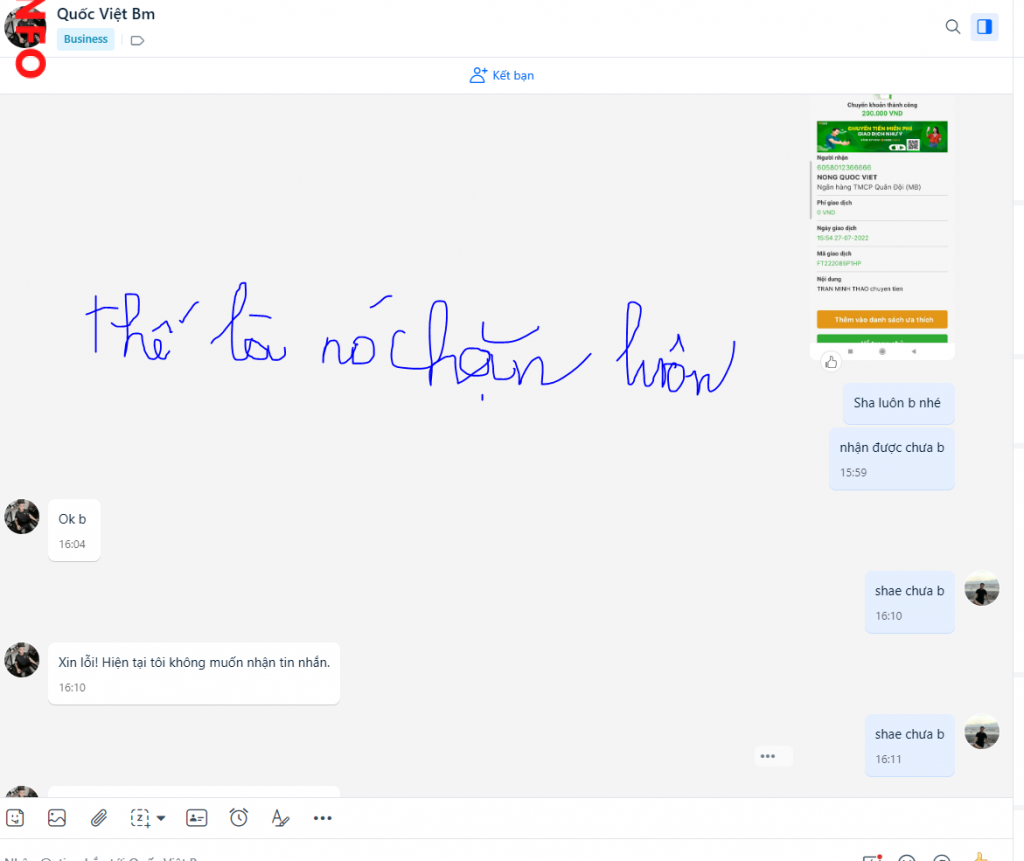Screen dimensions: 1024x861
Task: Click the contact name Quốc Việt Bm
Action: (x=106, y=14)
